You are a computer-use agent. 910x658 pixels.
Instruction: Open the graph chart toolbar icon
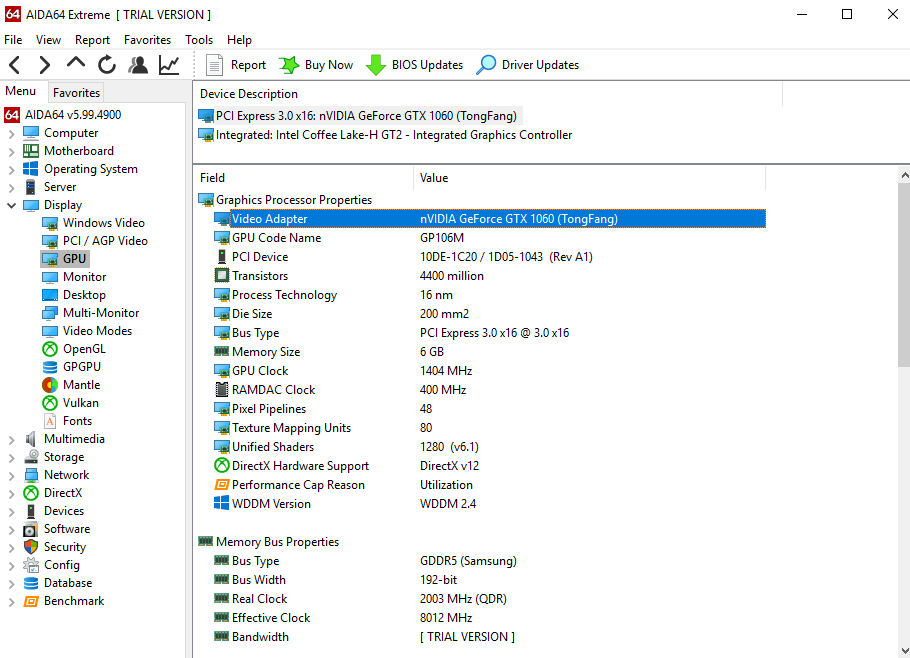169,65
